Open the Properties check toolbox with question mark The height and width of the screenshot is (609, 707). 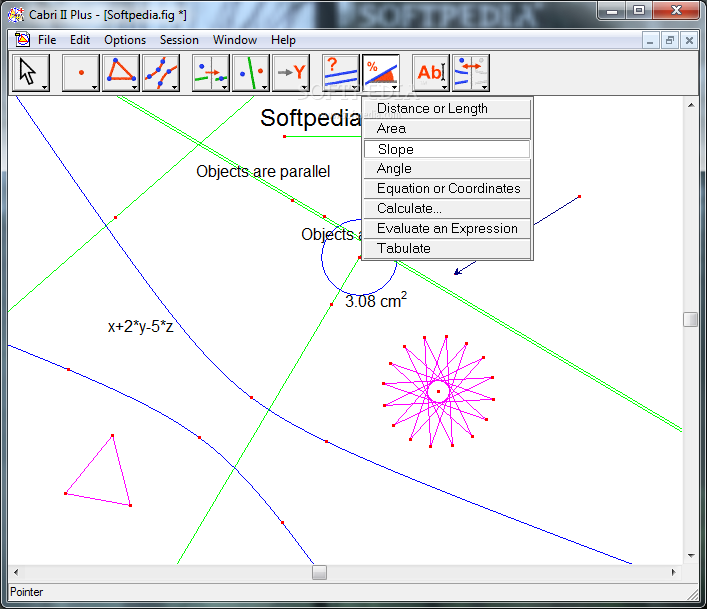(x=341, y=73)
